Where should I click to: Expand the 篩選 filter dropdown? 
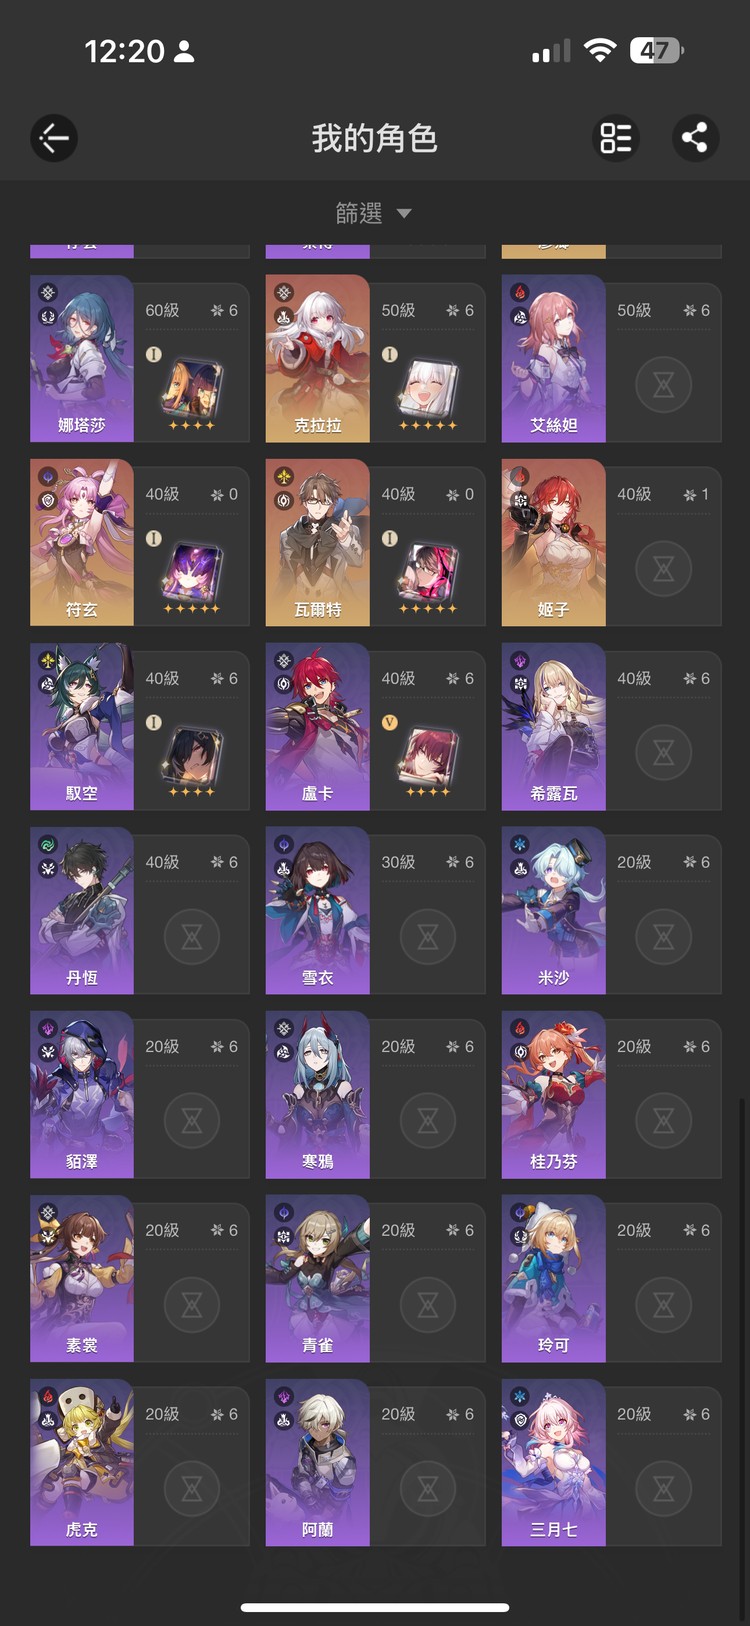tap(374, 213)
